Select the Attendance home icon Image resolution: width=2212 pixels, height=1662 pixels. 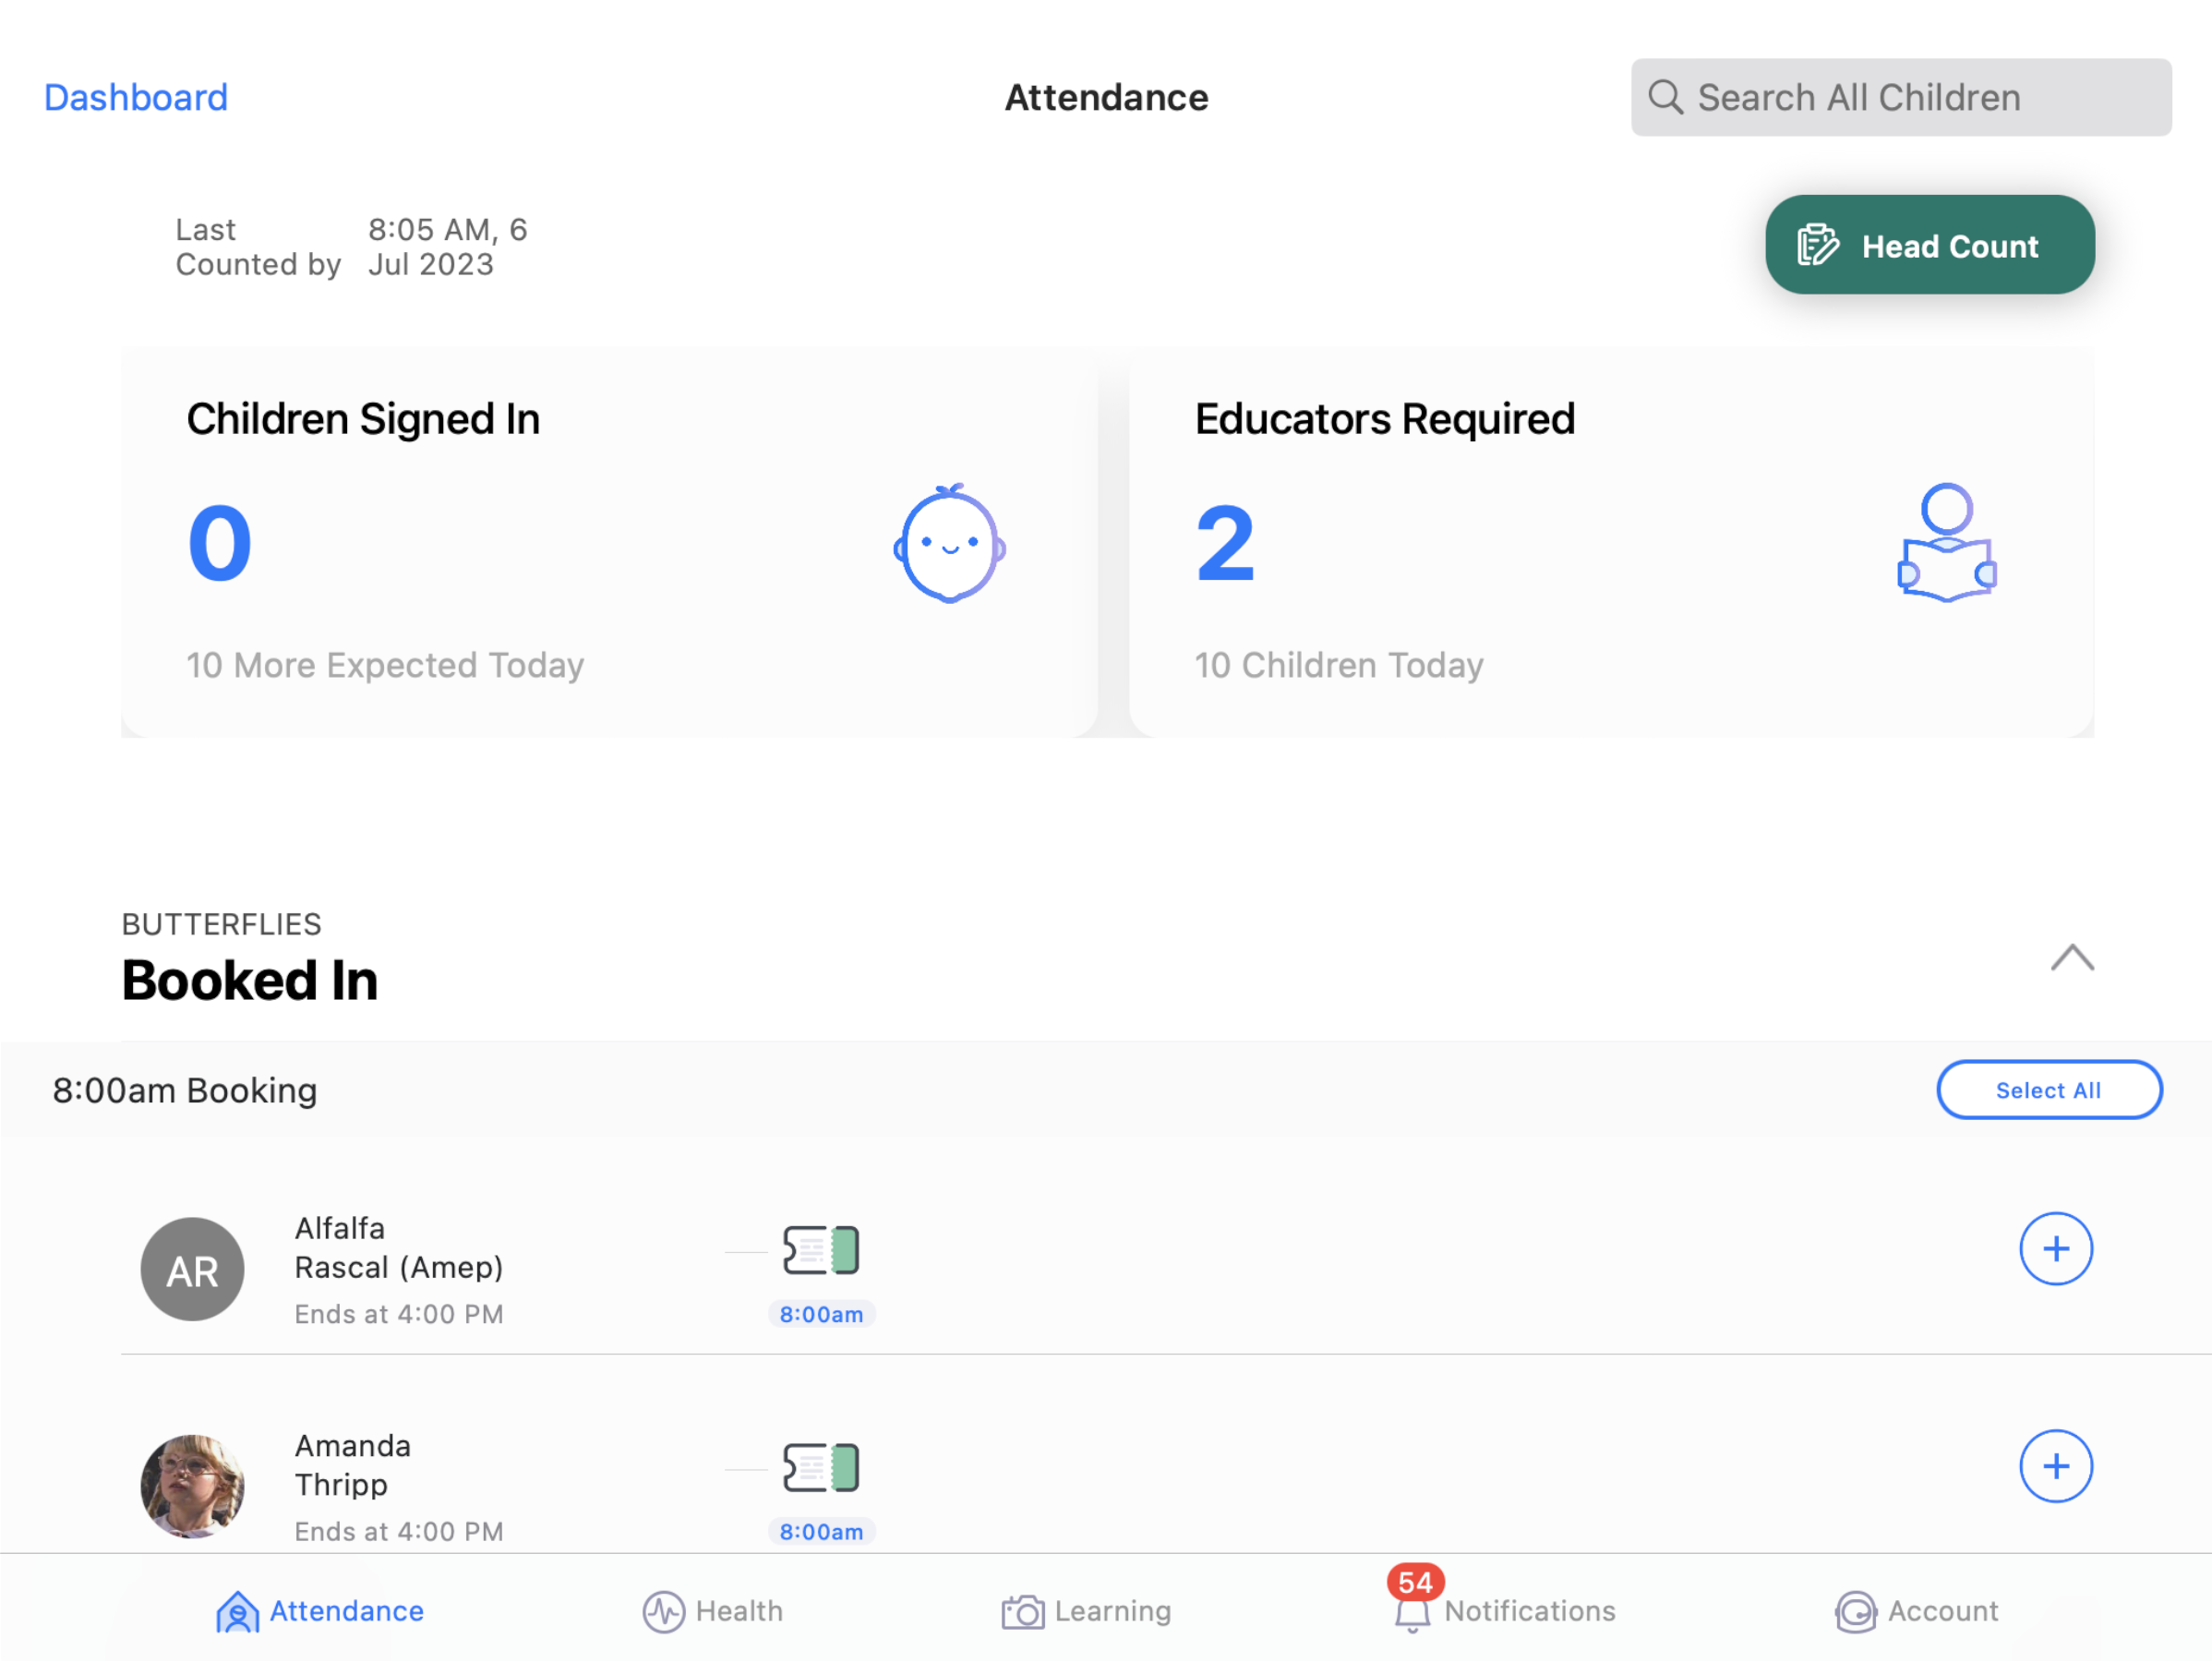click(x=236, y=1611)
